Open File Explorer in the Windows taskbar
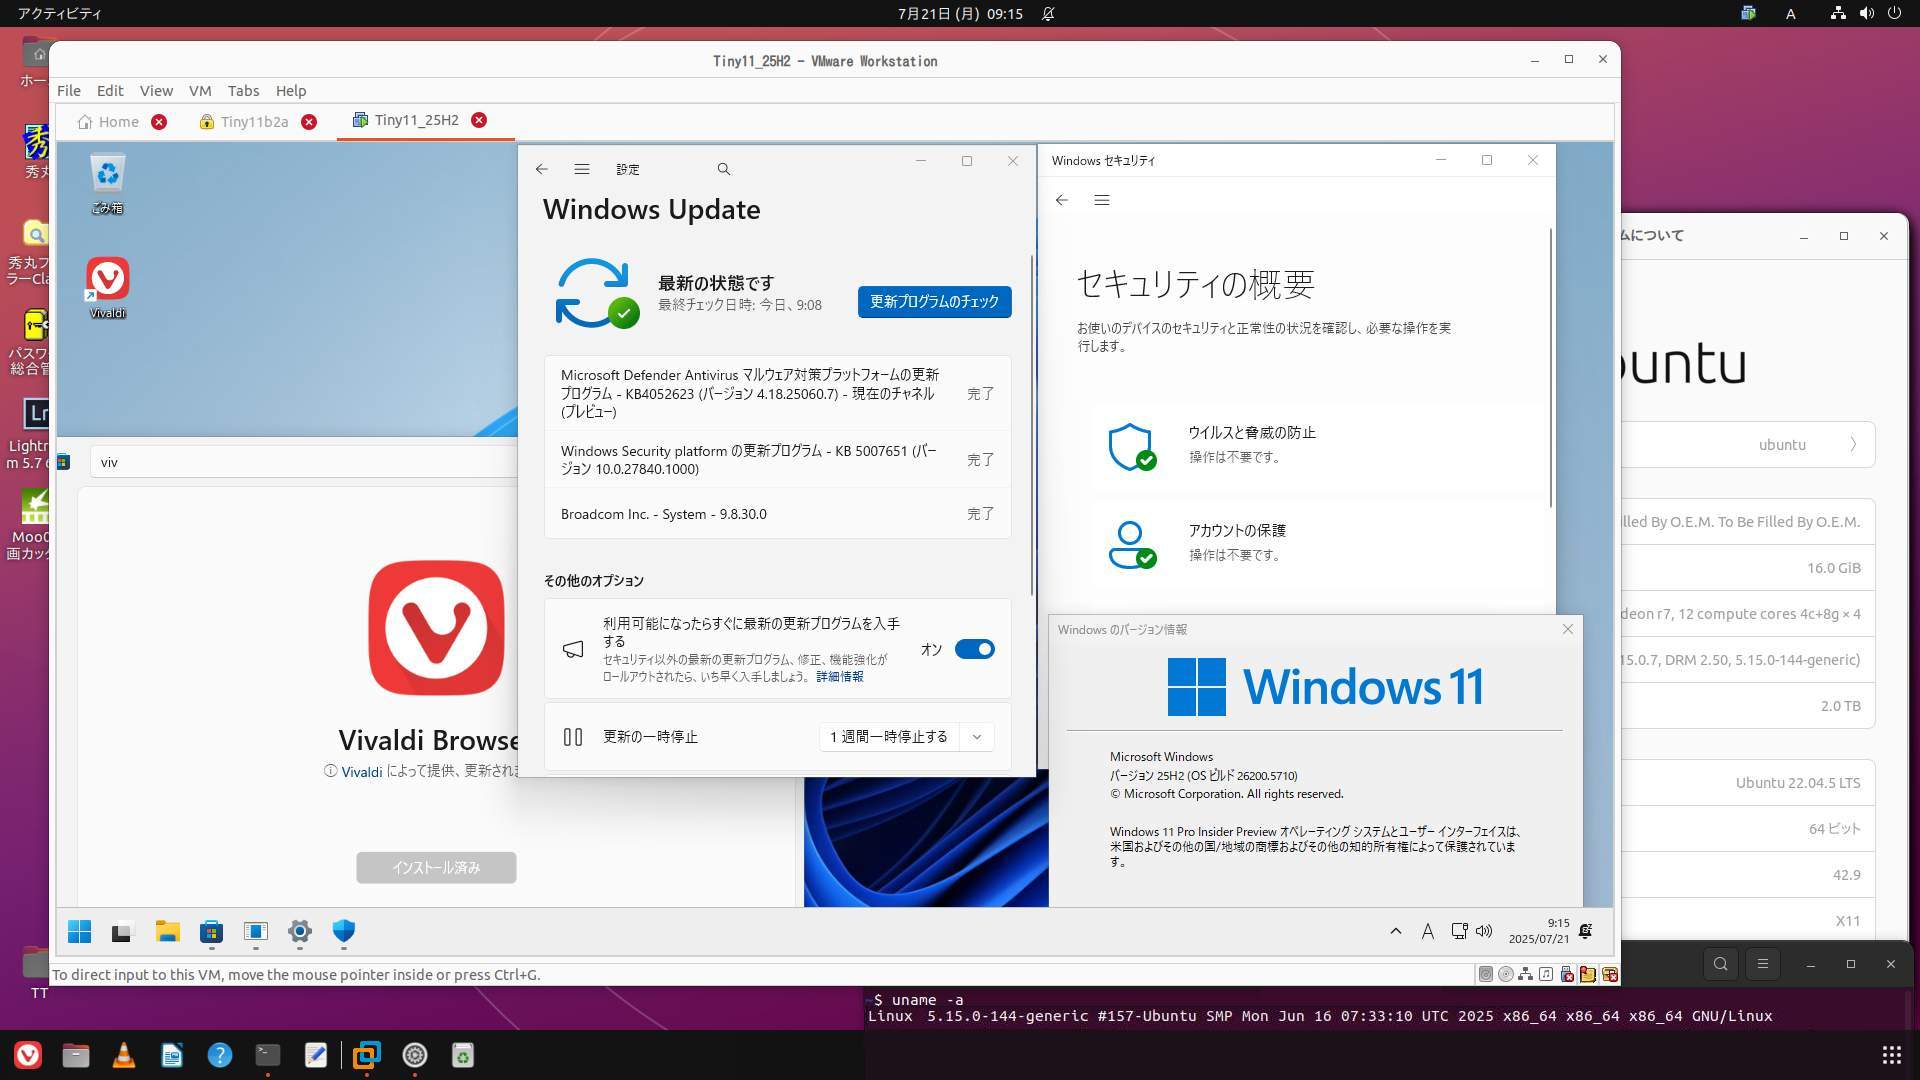Screen dimensions: 1920x1080 click(167, 932)
